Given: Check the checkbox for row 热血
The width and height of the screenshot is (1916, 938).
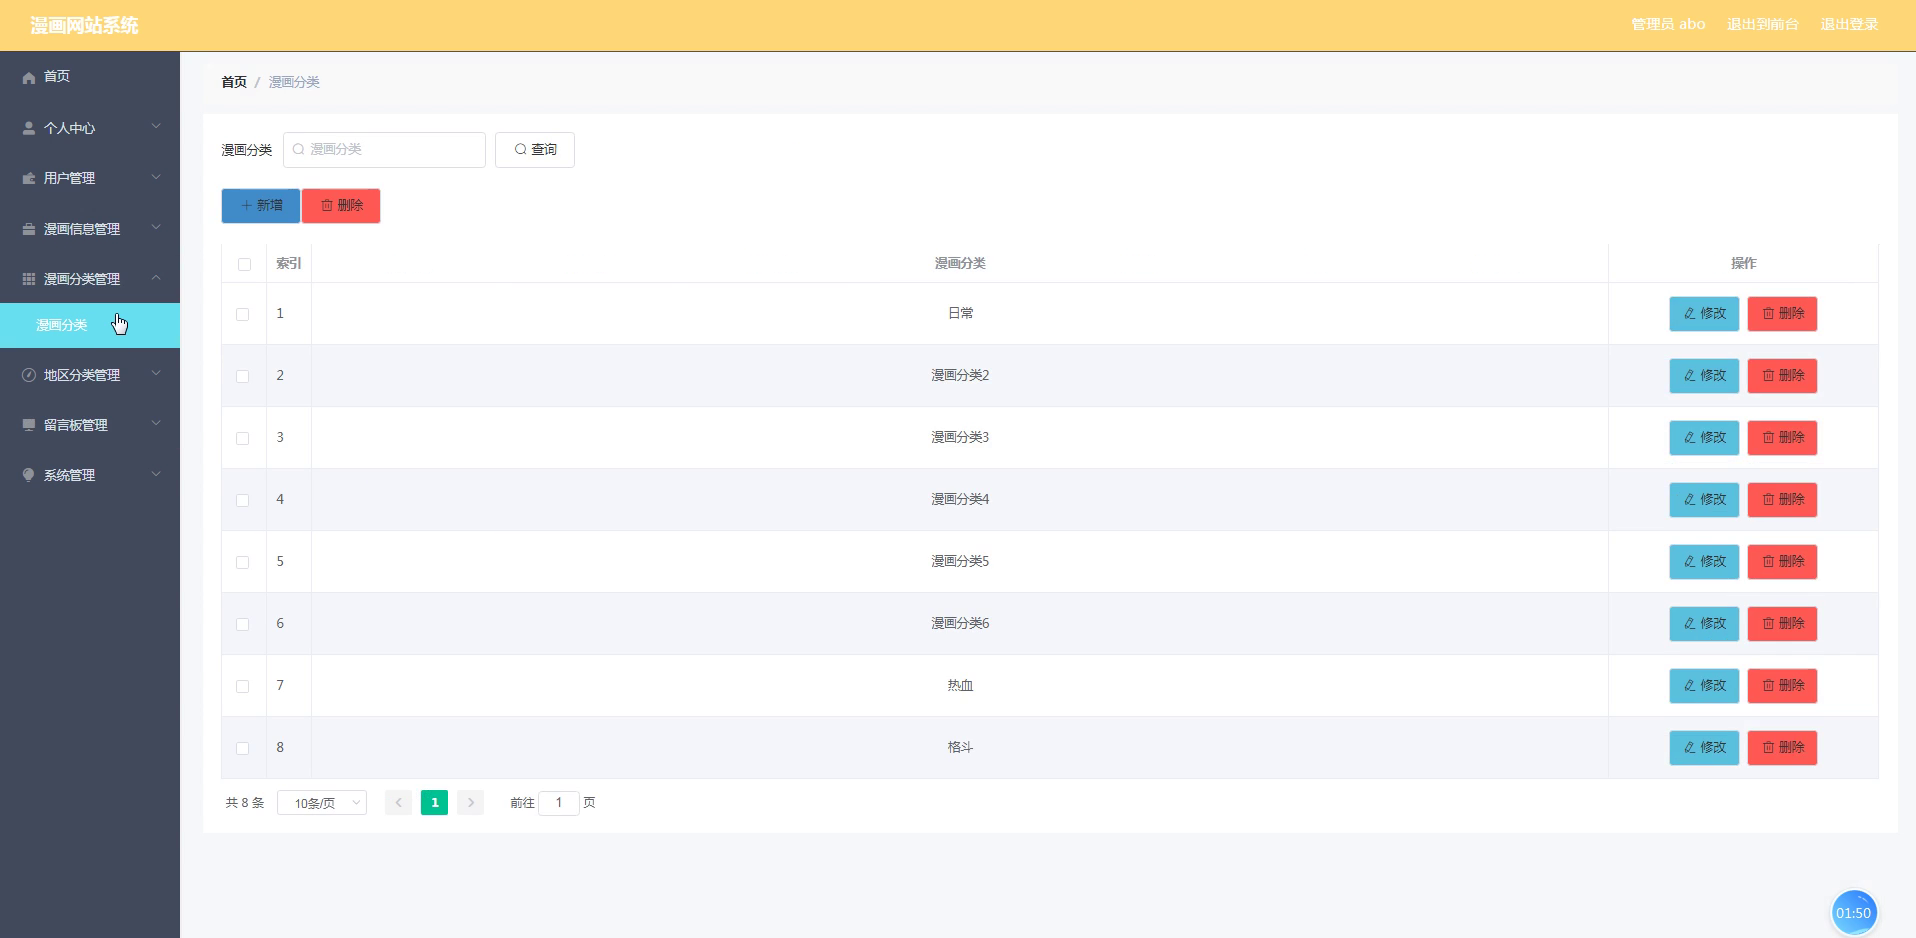Looking at the screenshot, I should pos(242,686).
